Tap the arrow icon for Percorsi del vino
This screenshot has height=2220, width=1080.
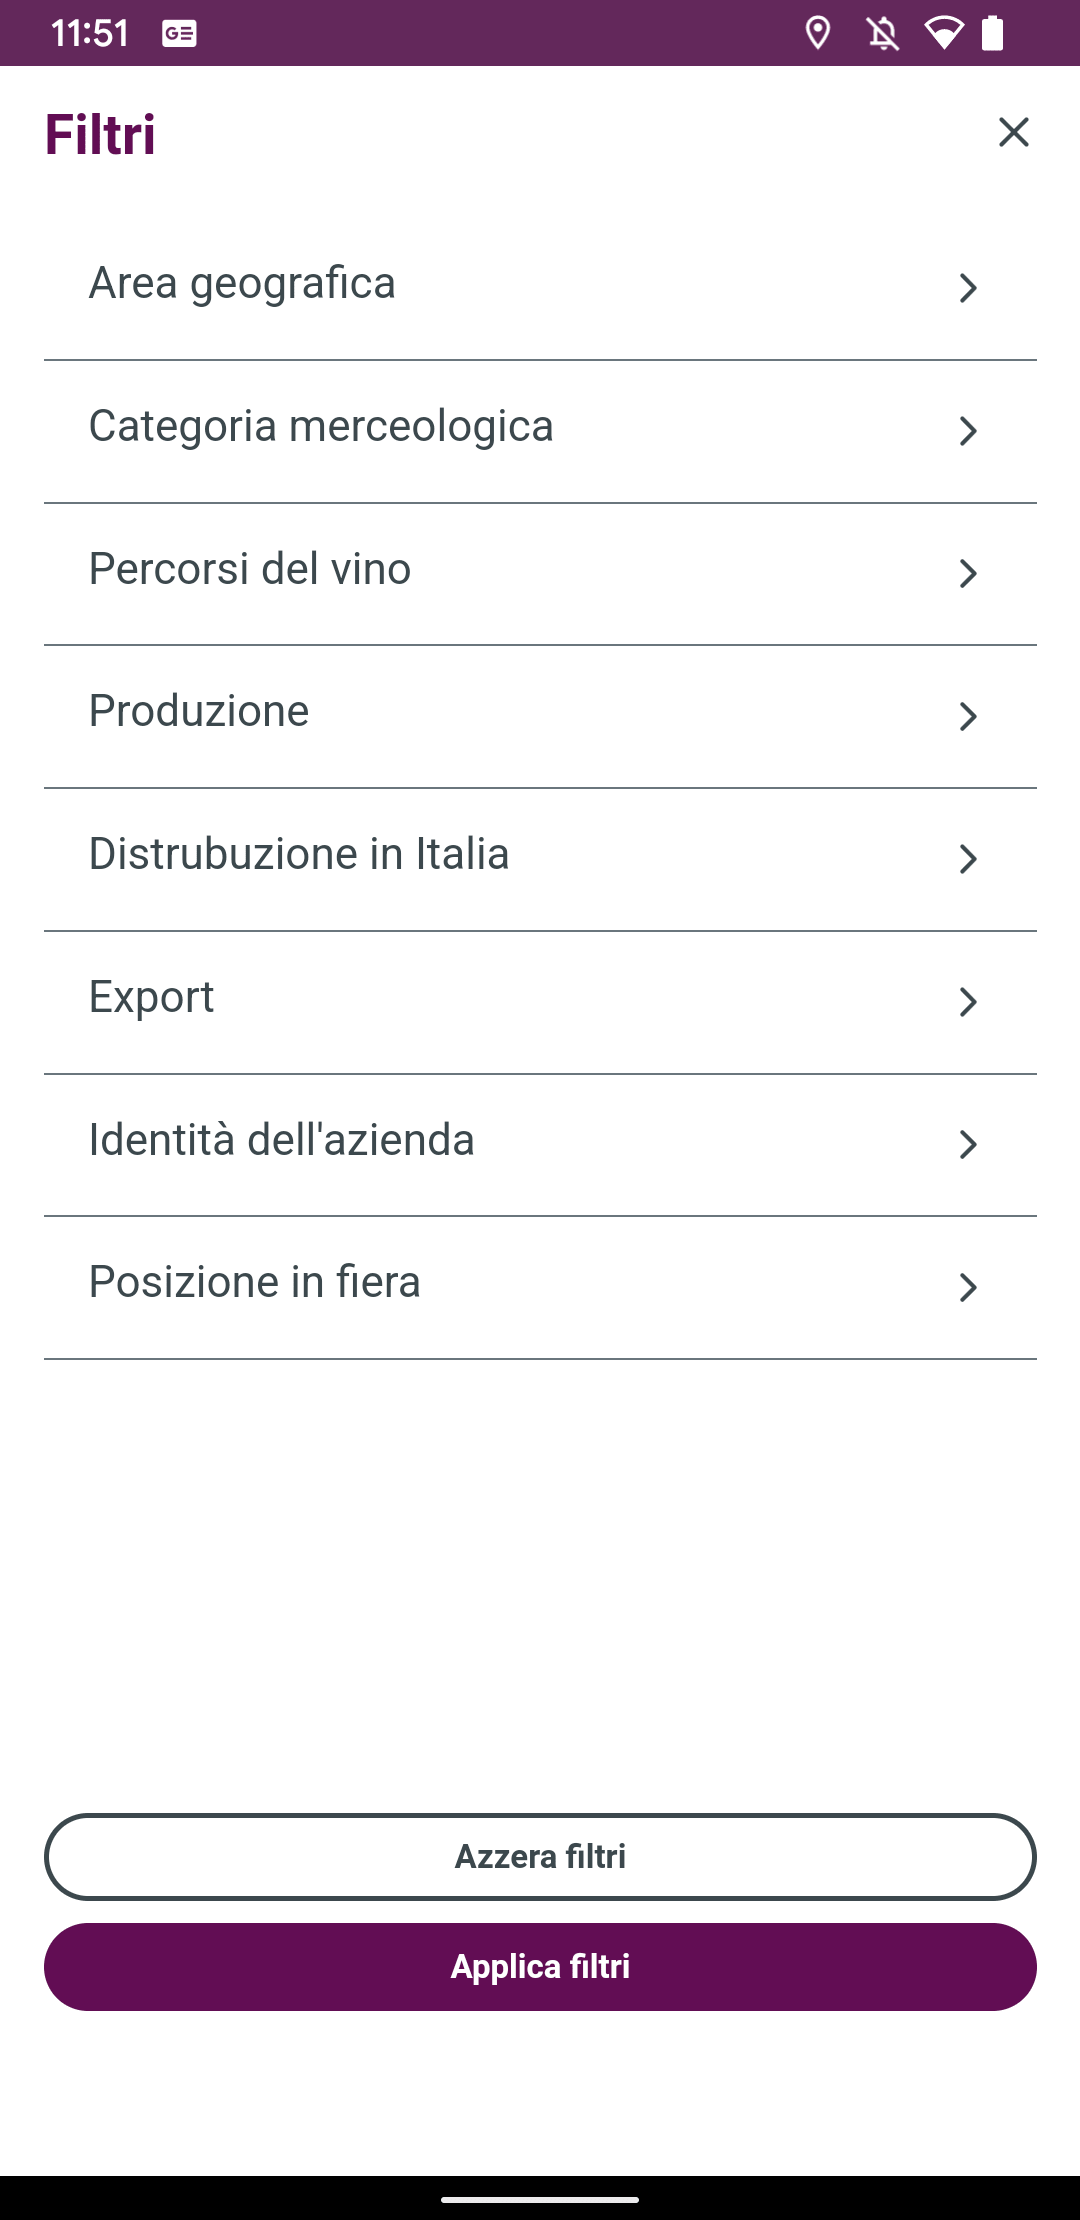pyautogui.click(x=967, y=574)
